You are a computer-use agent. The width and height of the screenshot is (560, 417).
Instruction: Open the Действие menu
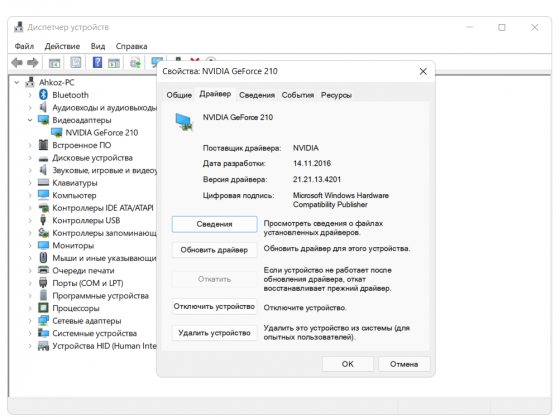(62, 46)
